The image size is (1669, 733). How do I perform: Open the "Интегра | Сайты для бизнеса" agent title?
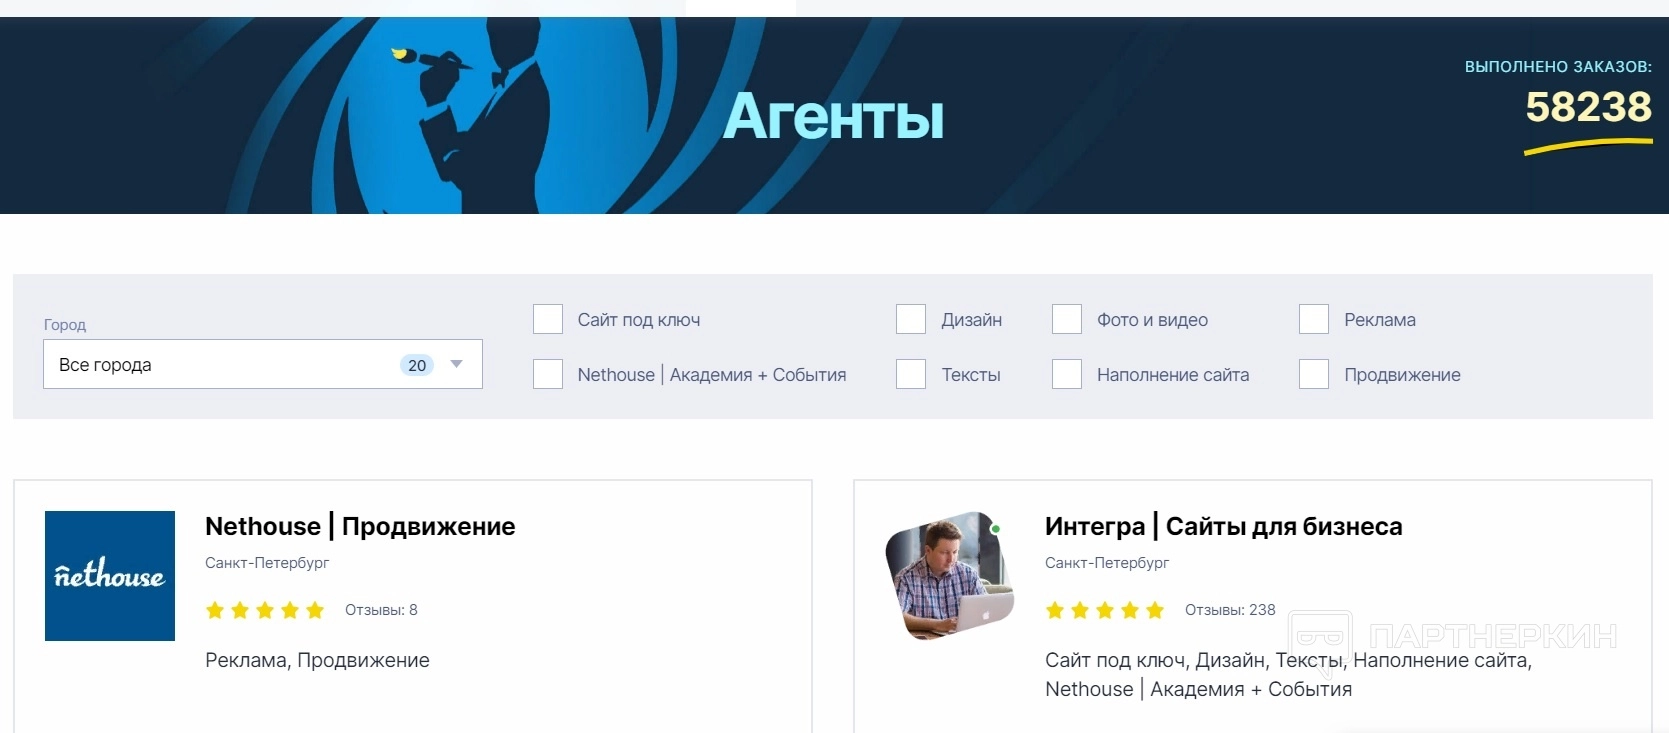tap(1224, 526)
